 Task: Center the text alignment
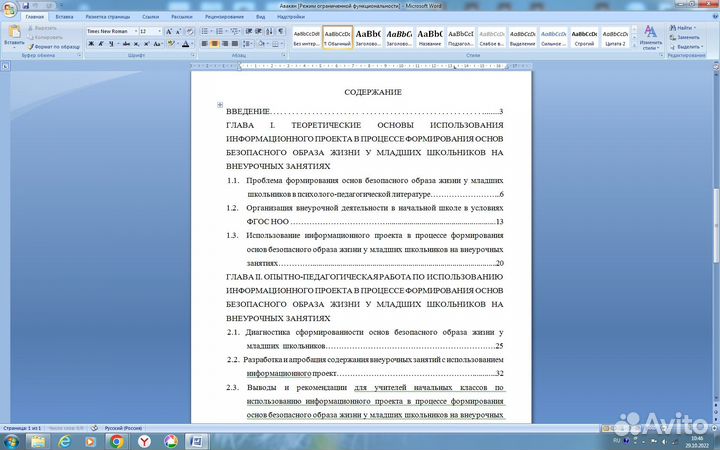click(214, 44)
